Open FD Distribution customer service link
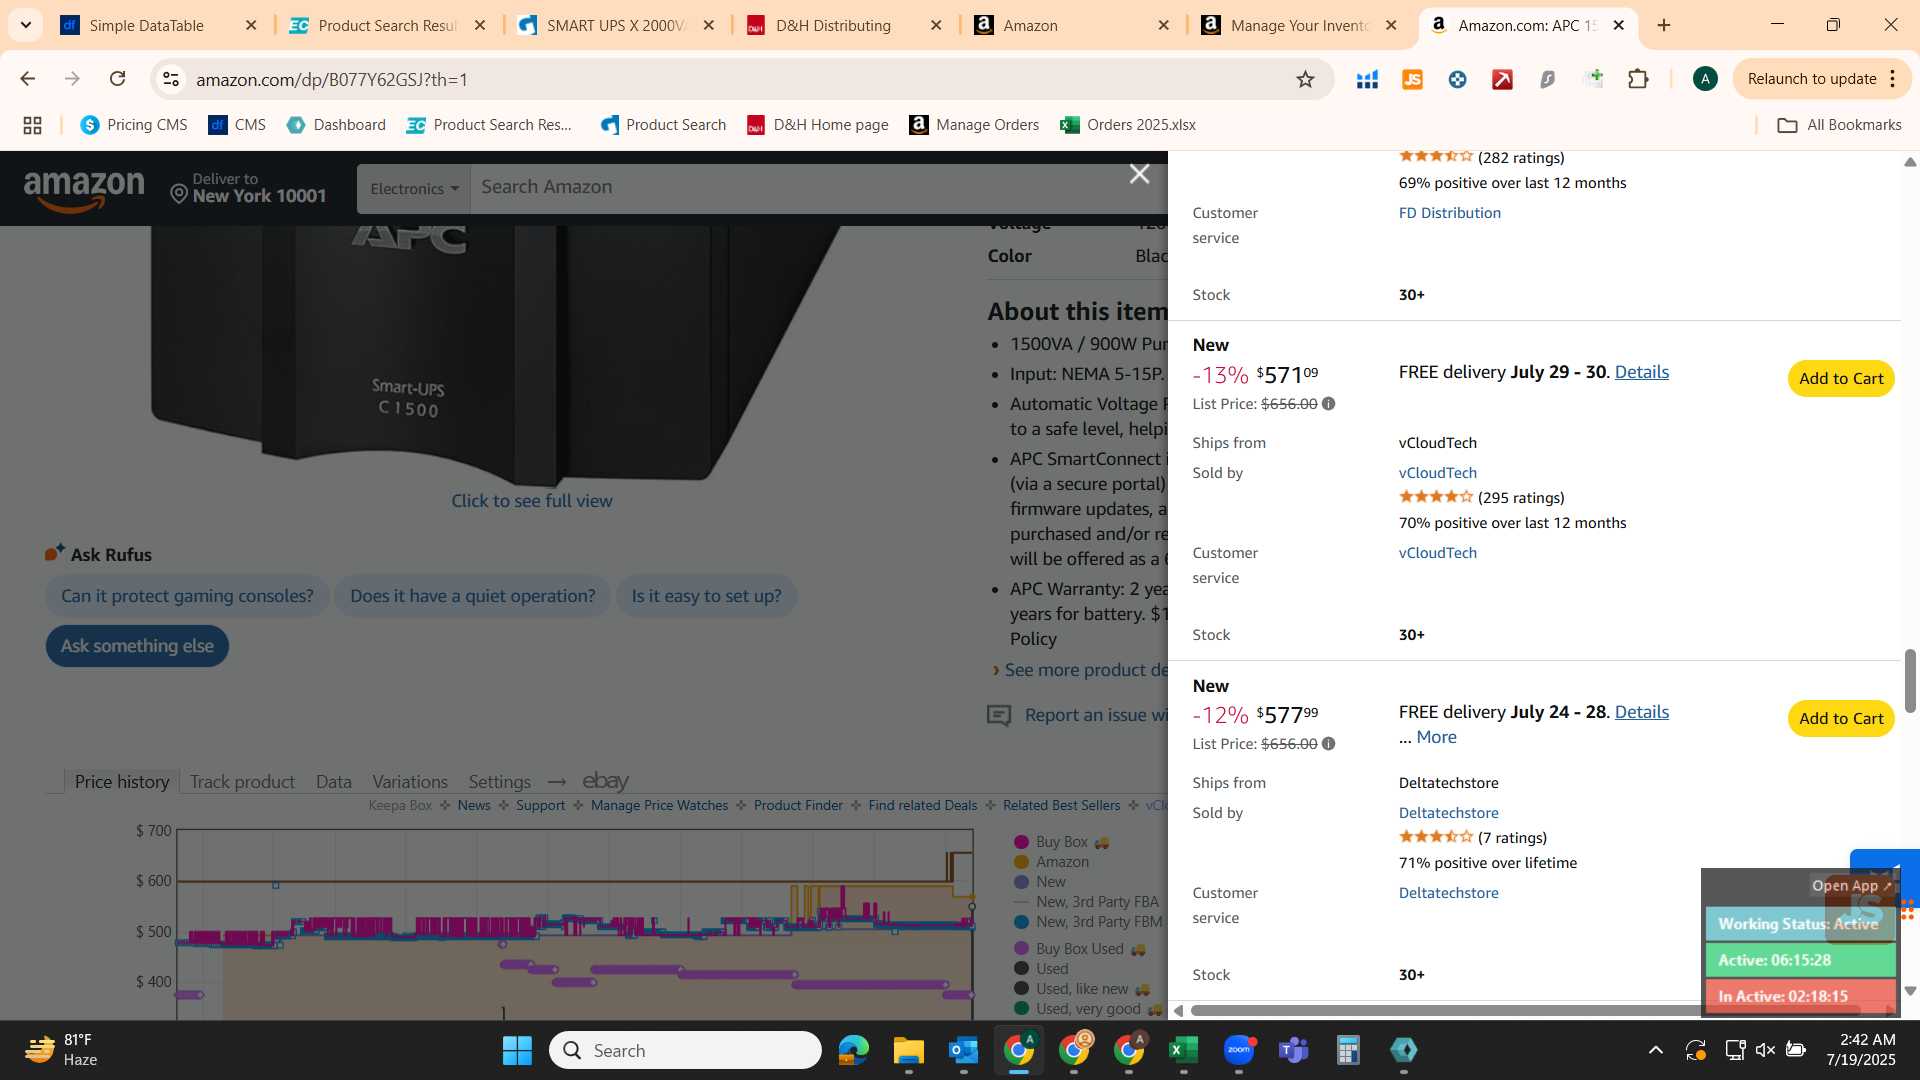The image size is (1920, 1080). coord(1449,213)
